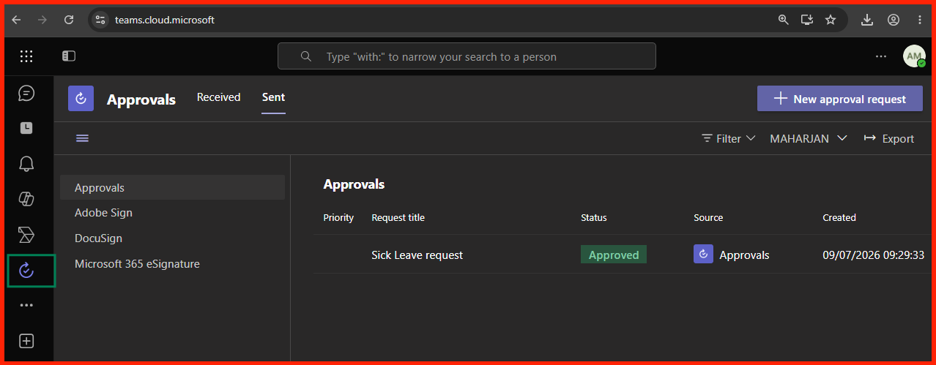Screen dimensions: 936x365
Task: Bookmark this page with the star
Action: 830,20
